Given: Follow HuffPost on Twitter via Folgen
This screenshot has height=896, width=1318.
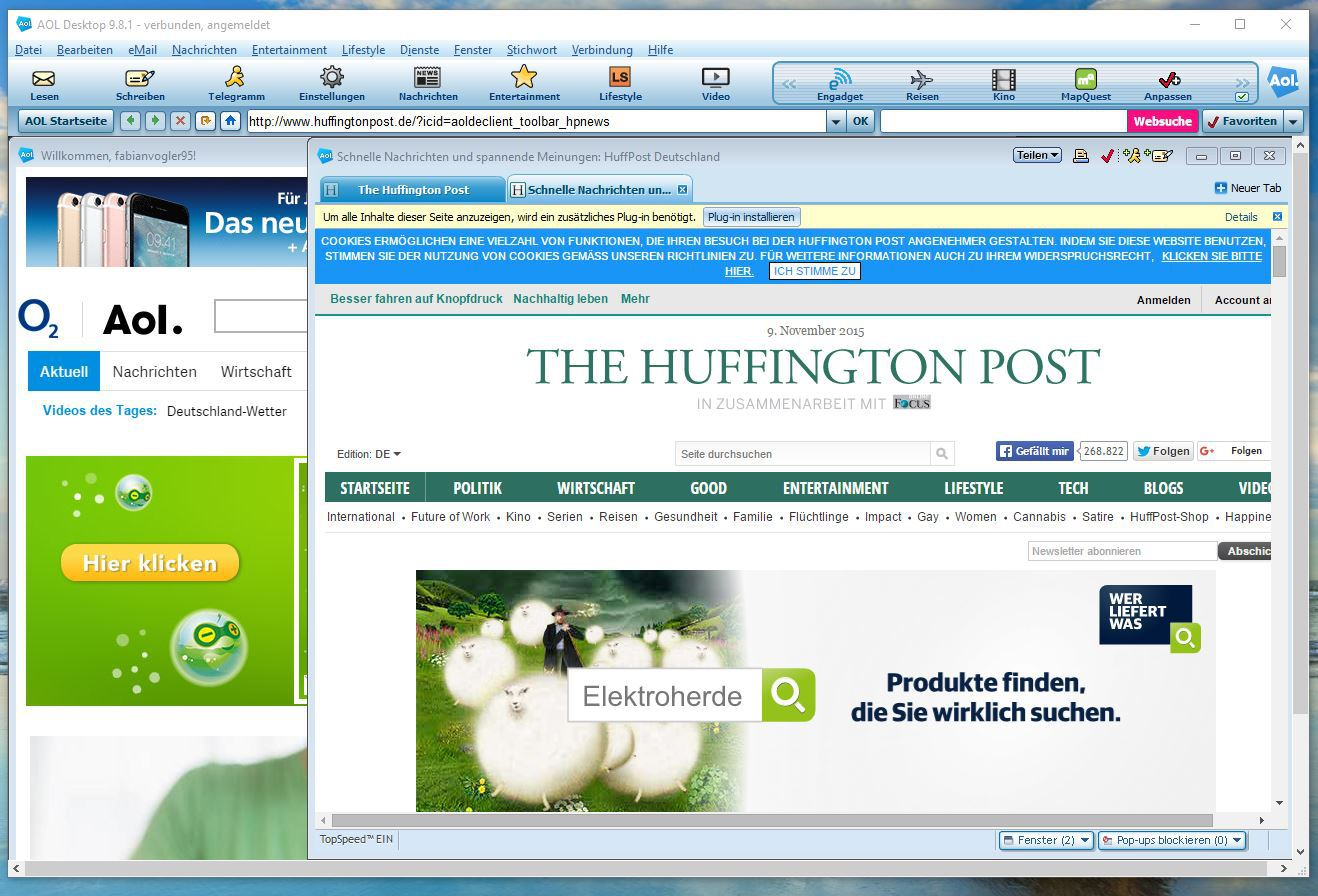Looking at the screenshot, I should 1163,451.
